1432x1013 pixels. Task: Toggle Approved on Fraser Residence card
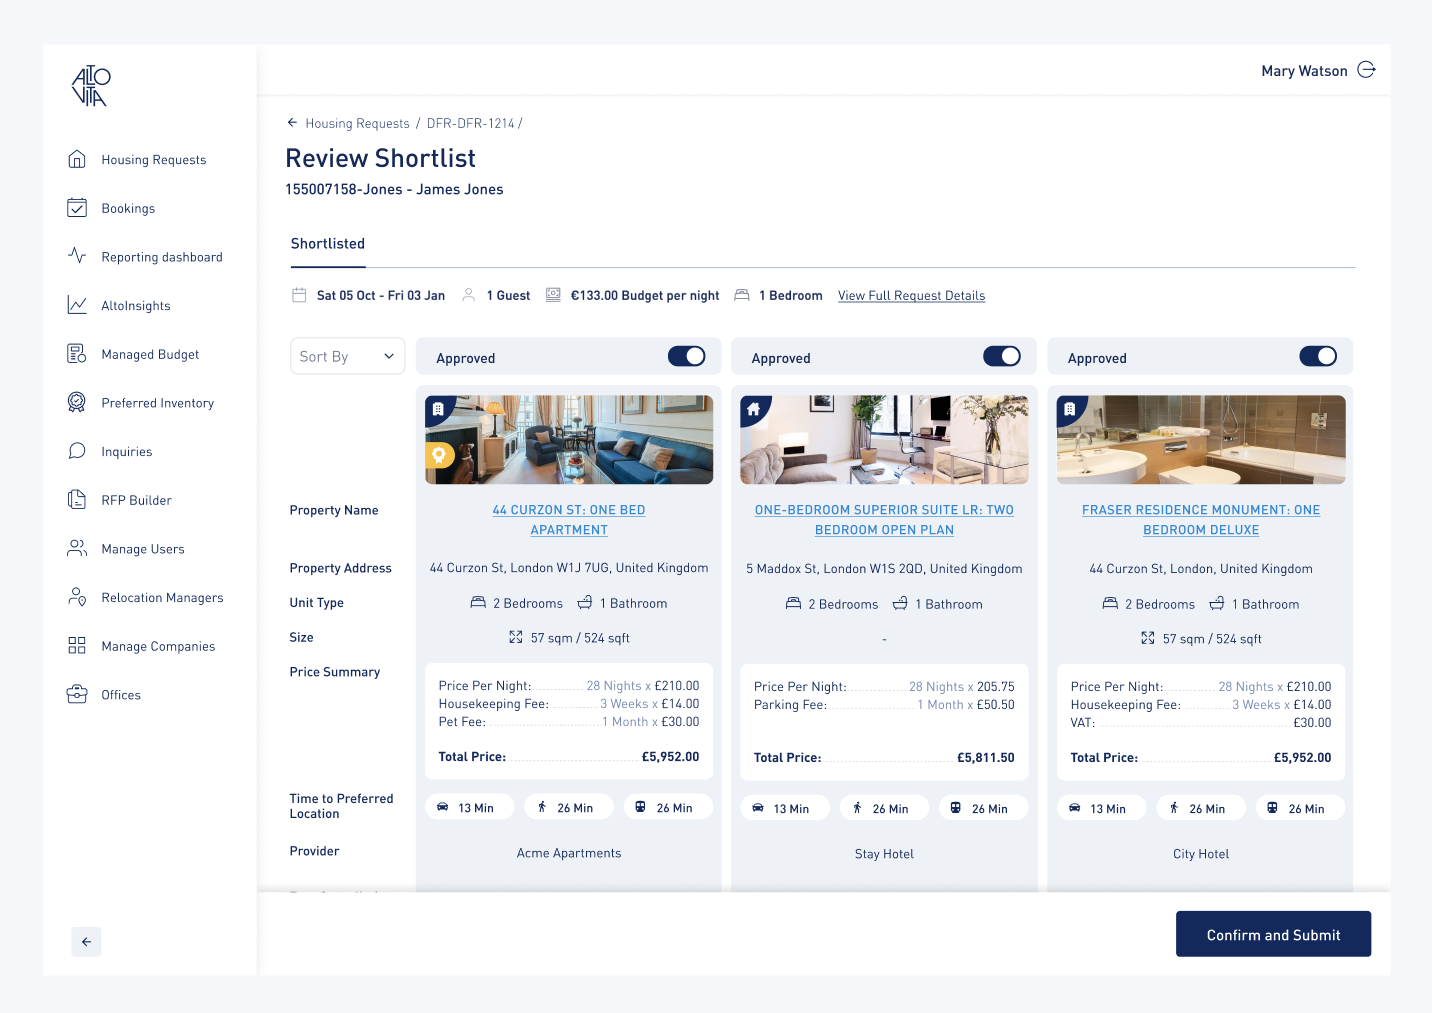point(1318,355)
